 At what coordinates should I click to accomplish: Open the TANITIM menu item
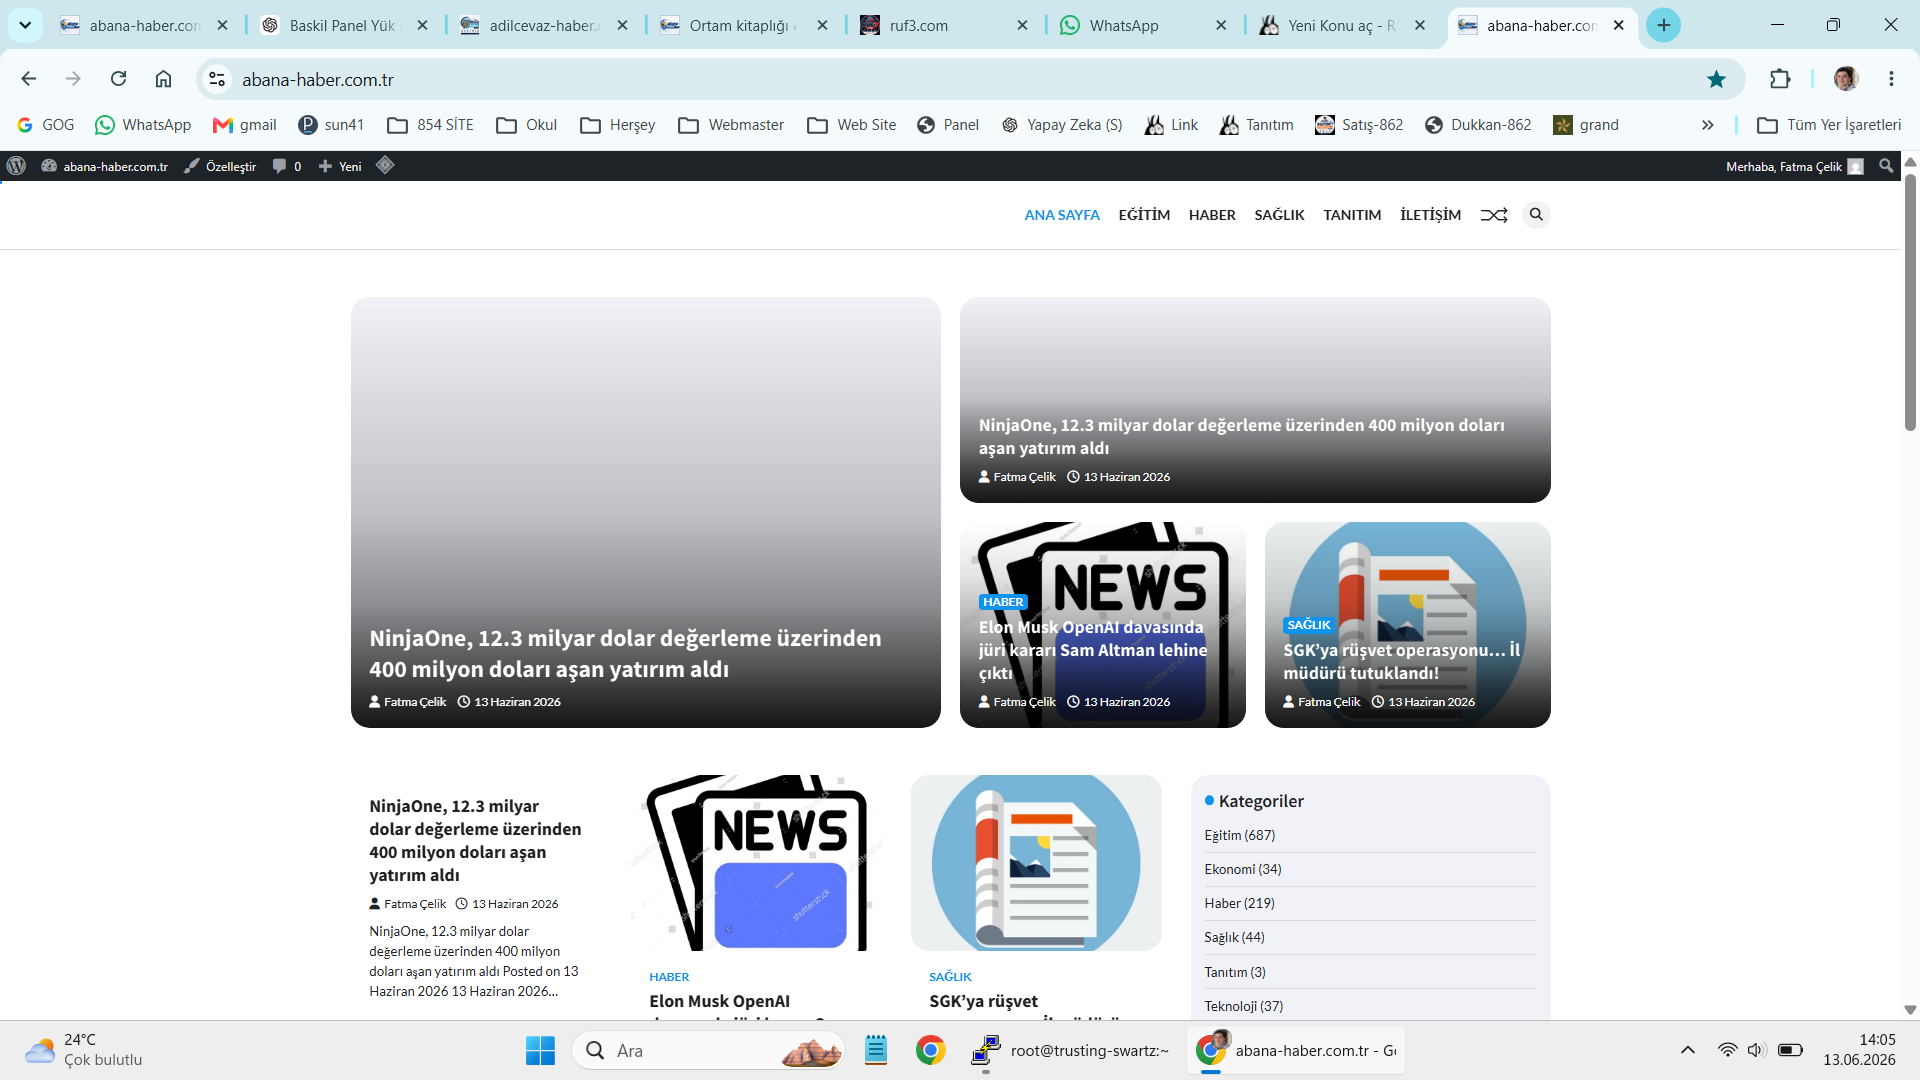coord(1352,215)
